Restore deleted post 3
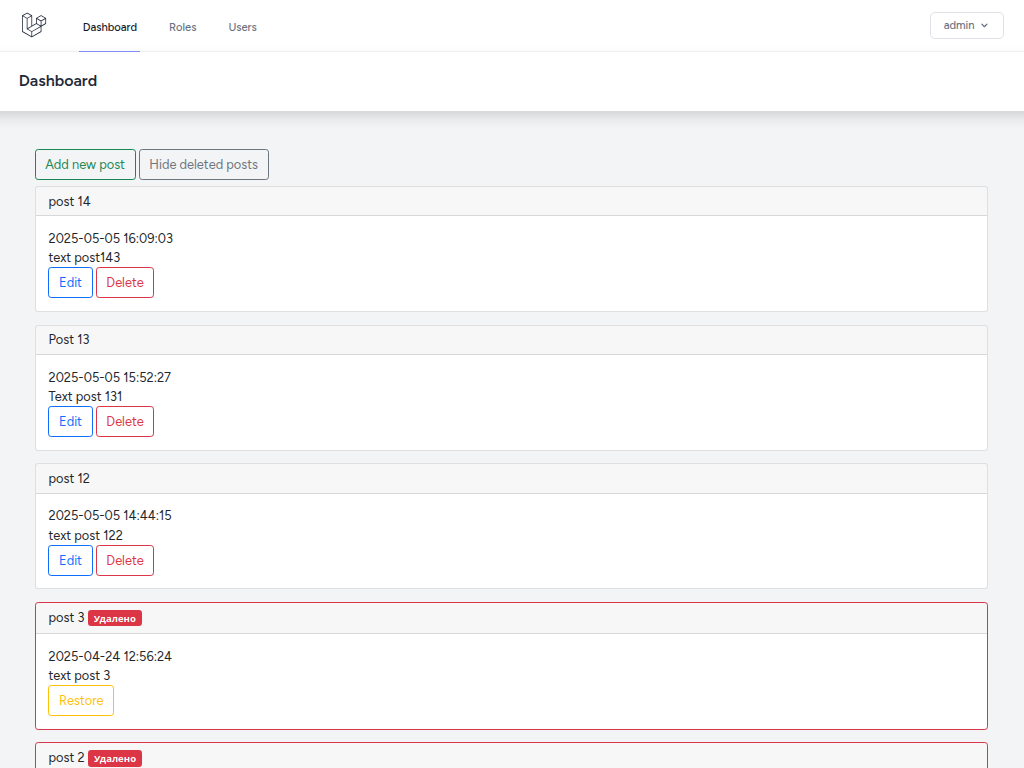This screenshot has height=768, width=1024. click(x=80, y=700)
